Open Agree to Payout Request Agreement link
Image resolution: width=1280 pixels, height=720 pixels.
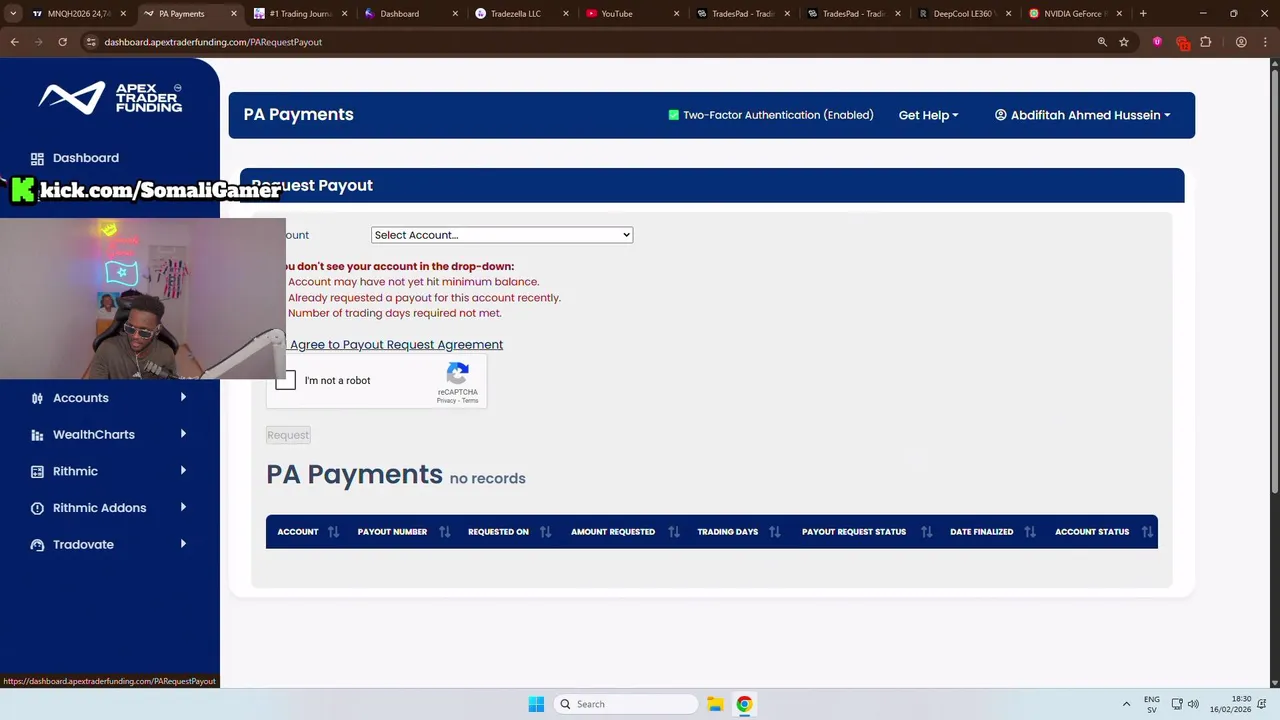point(396,344)
